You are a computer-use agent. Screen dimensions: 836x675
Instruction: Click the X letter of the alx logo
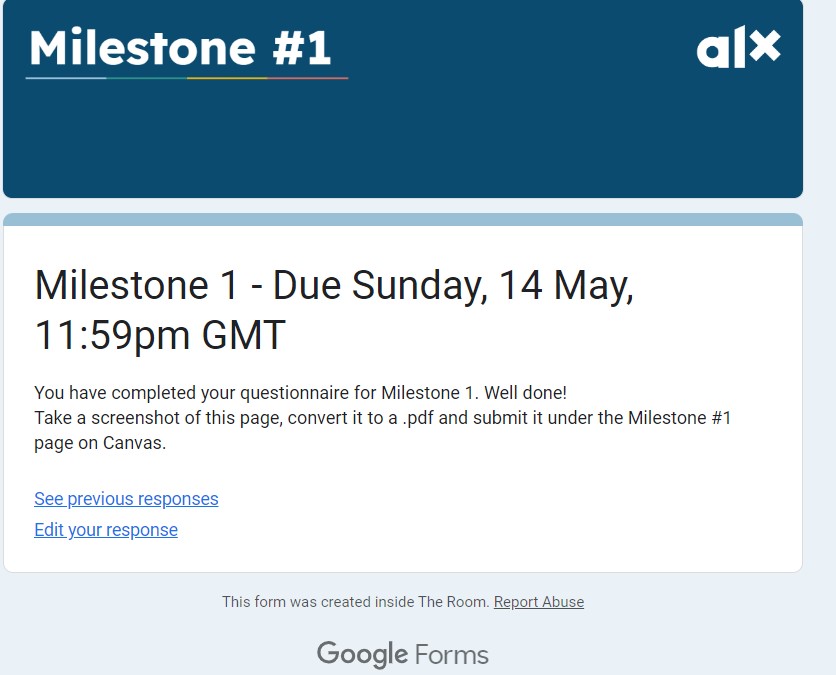764,48
